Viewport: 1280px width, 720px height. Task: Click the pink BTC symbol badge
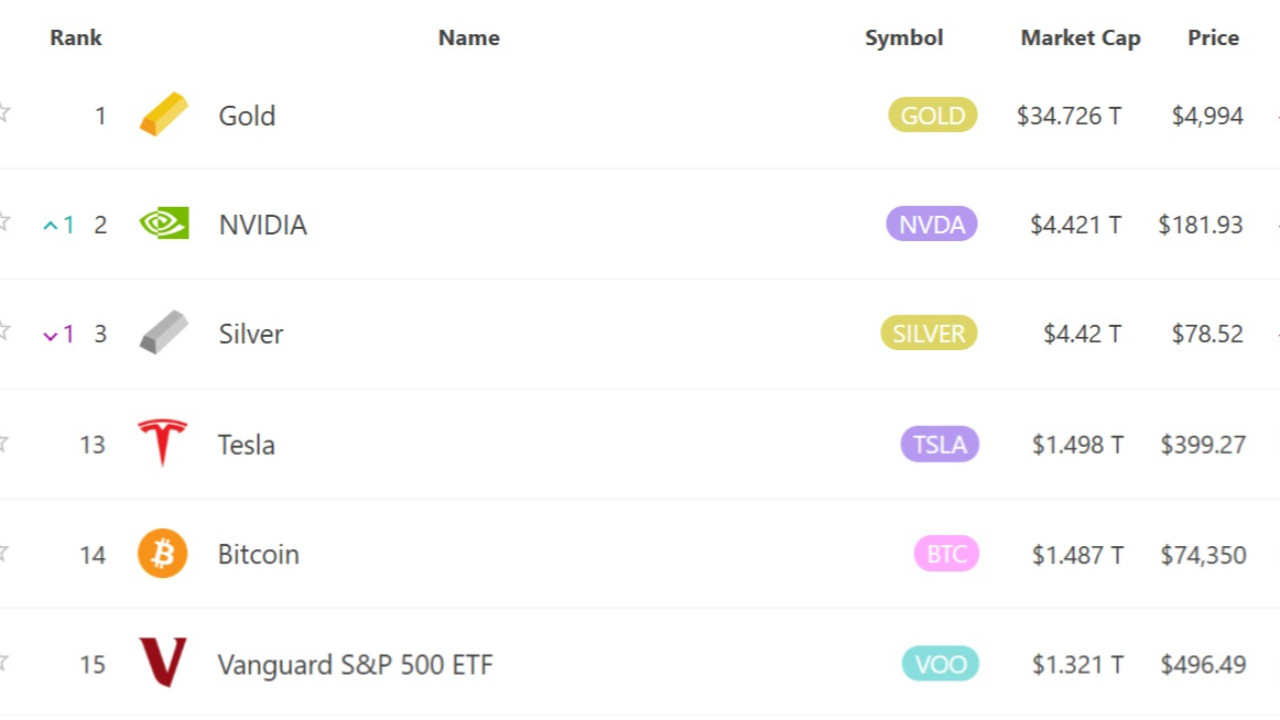click(946, 554)
